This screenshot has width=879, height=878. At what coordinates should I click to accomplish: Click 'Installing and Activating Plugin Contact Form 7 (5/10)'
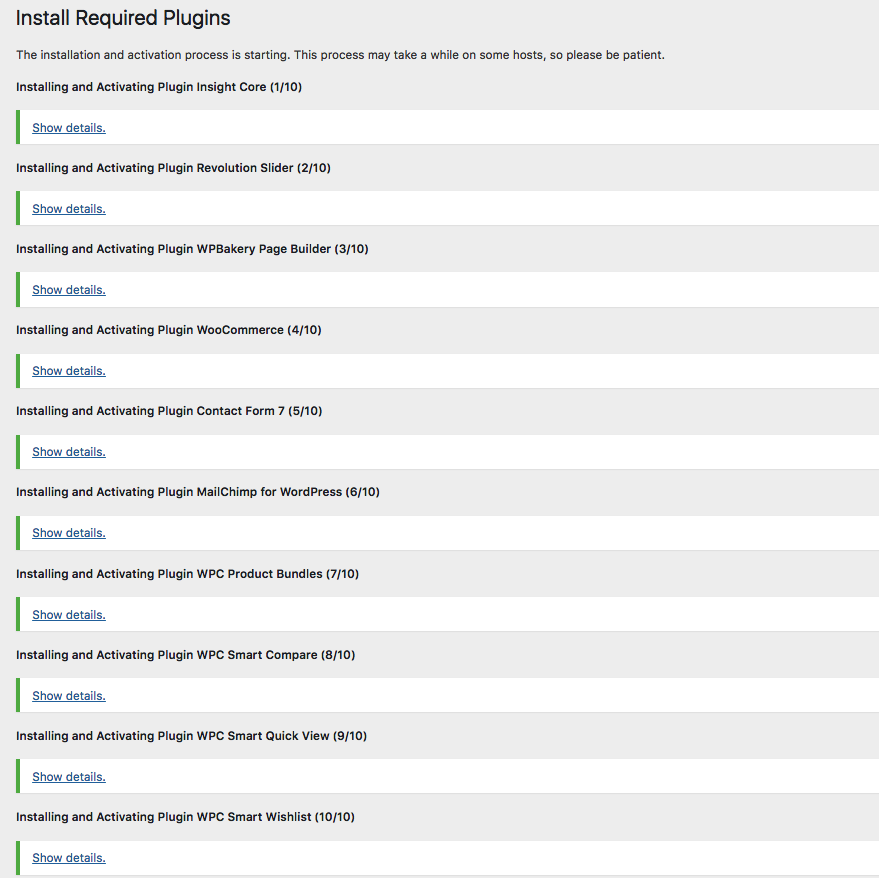coord(169,411)
